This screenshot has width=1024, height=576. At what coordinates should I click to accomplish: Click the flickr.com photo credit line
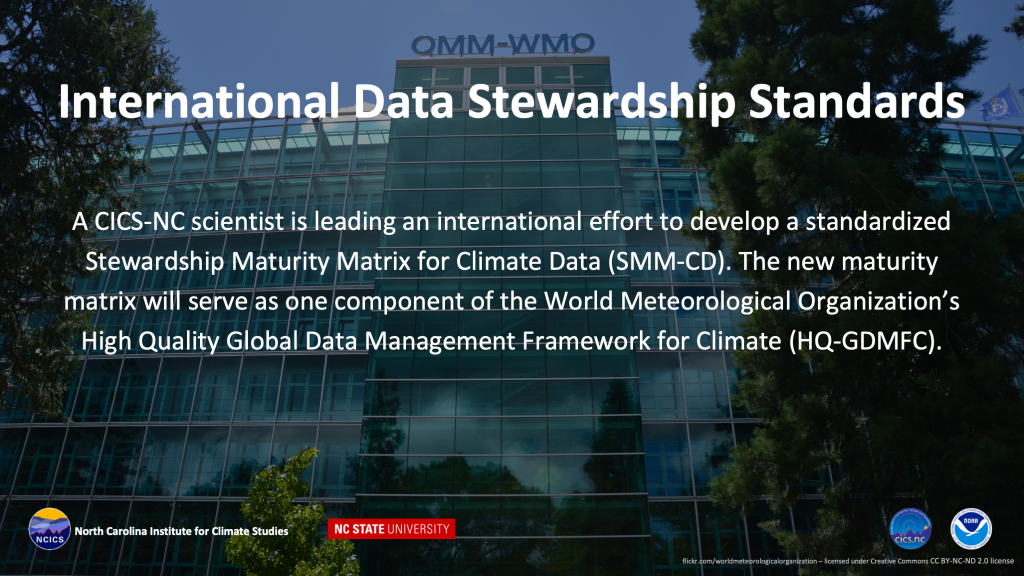tap(848, 561)
